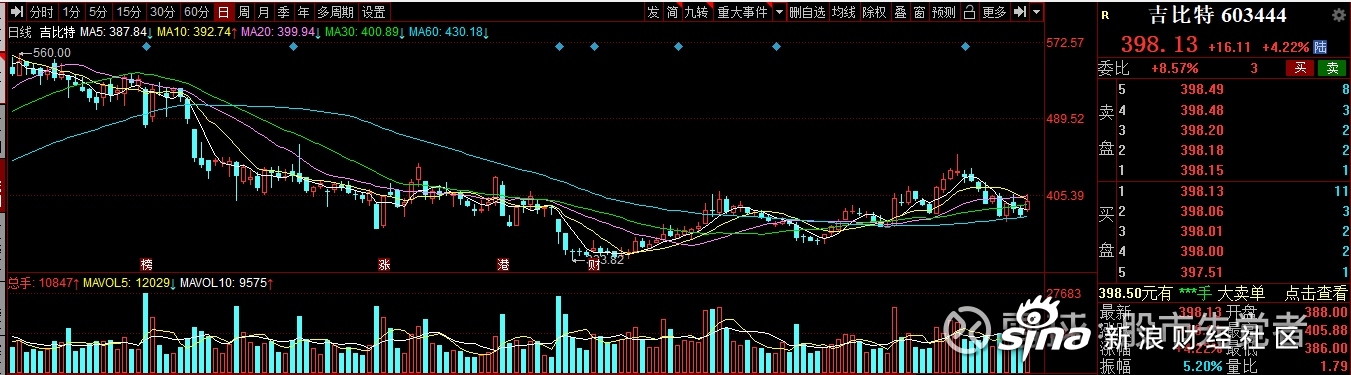Open the settings gear beside the stock name

1339,15
